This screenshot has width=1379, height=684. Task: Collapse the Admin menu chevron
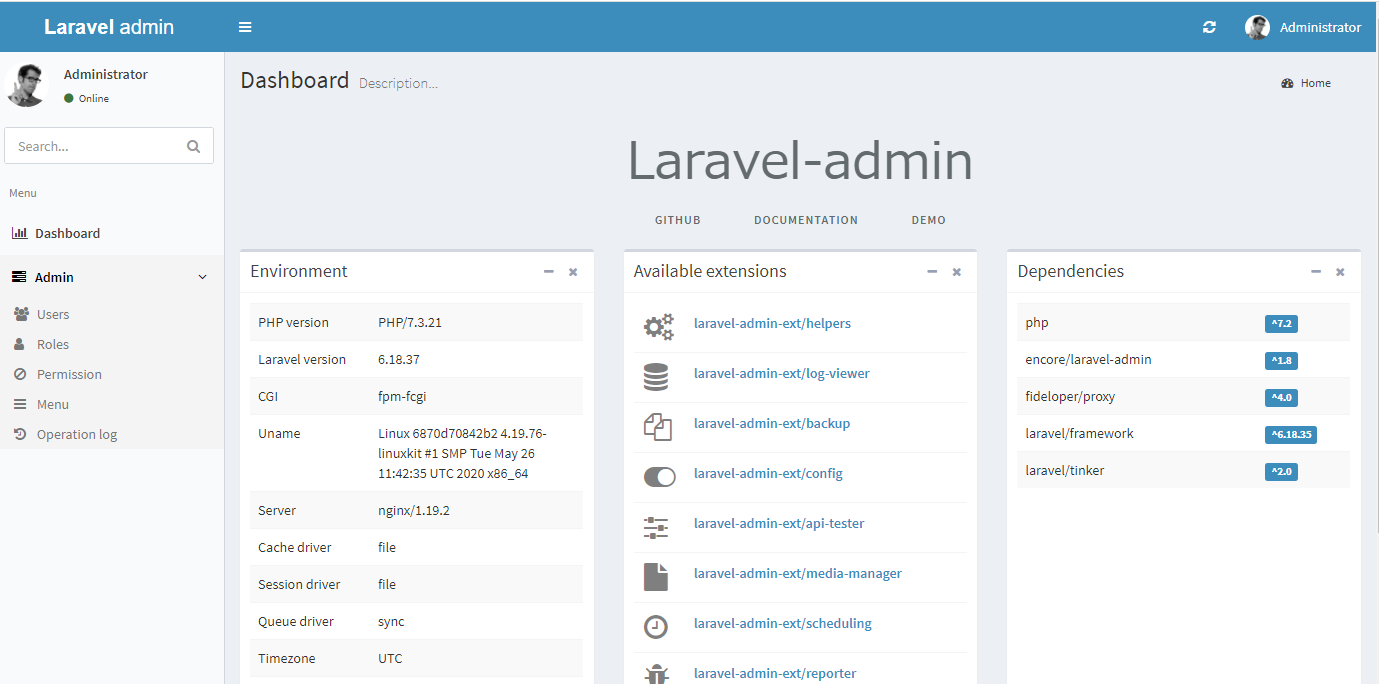[x=203, y=277]
